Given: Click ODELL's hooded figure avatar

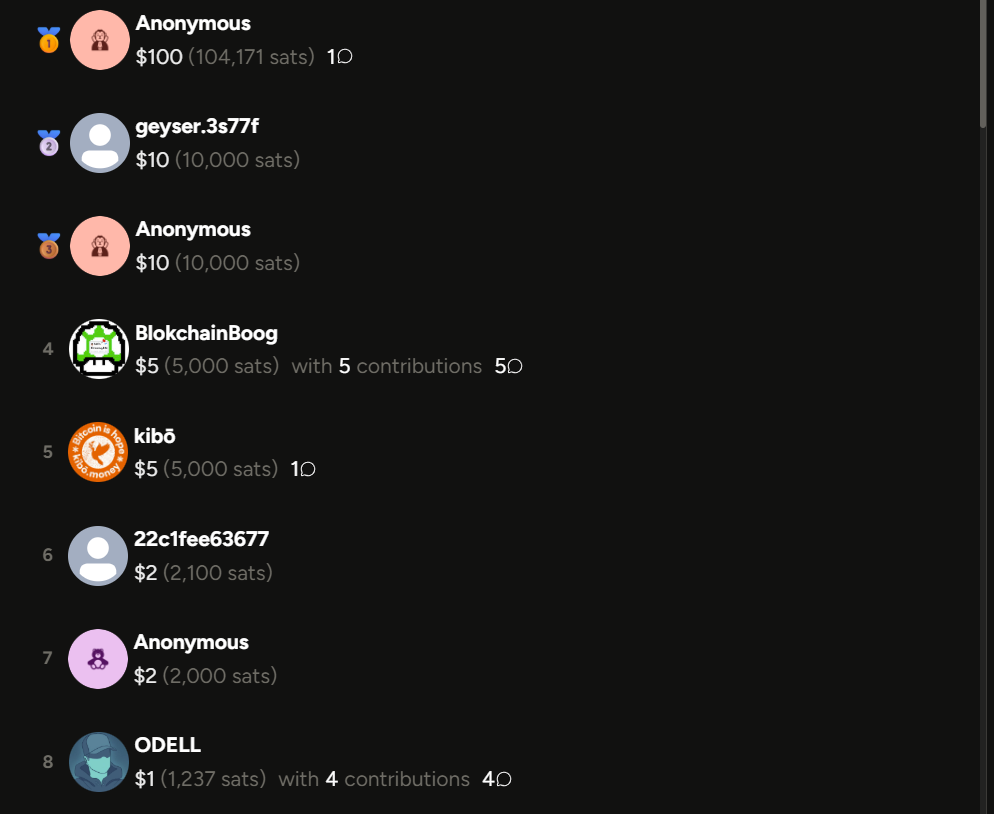Looking at the screenshot, I should pyautogui.click(x=99, y=762).
